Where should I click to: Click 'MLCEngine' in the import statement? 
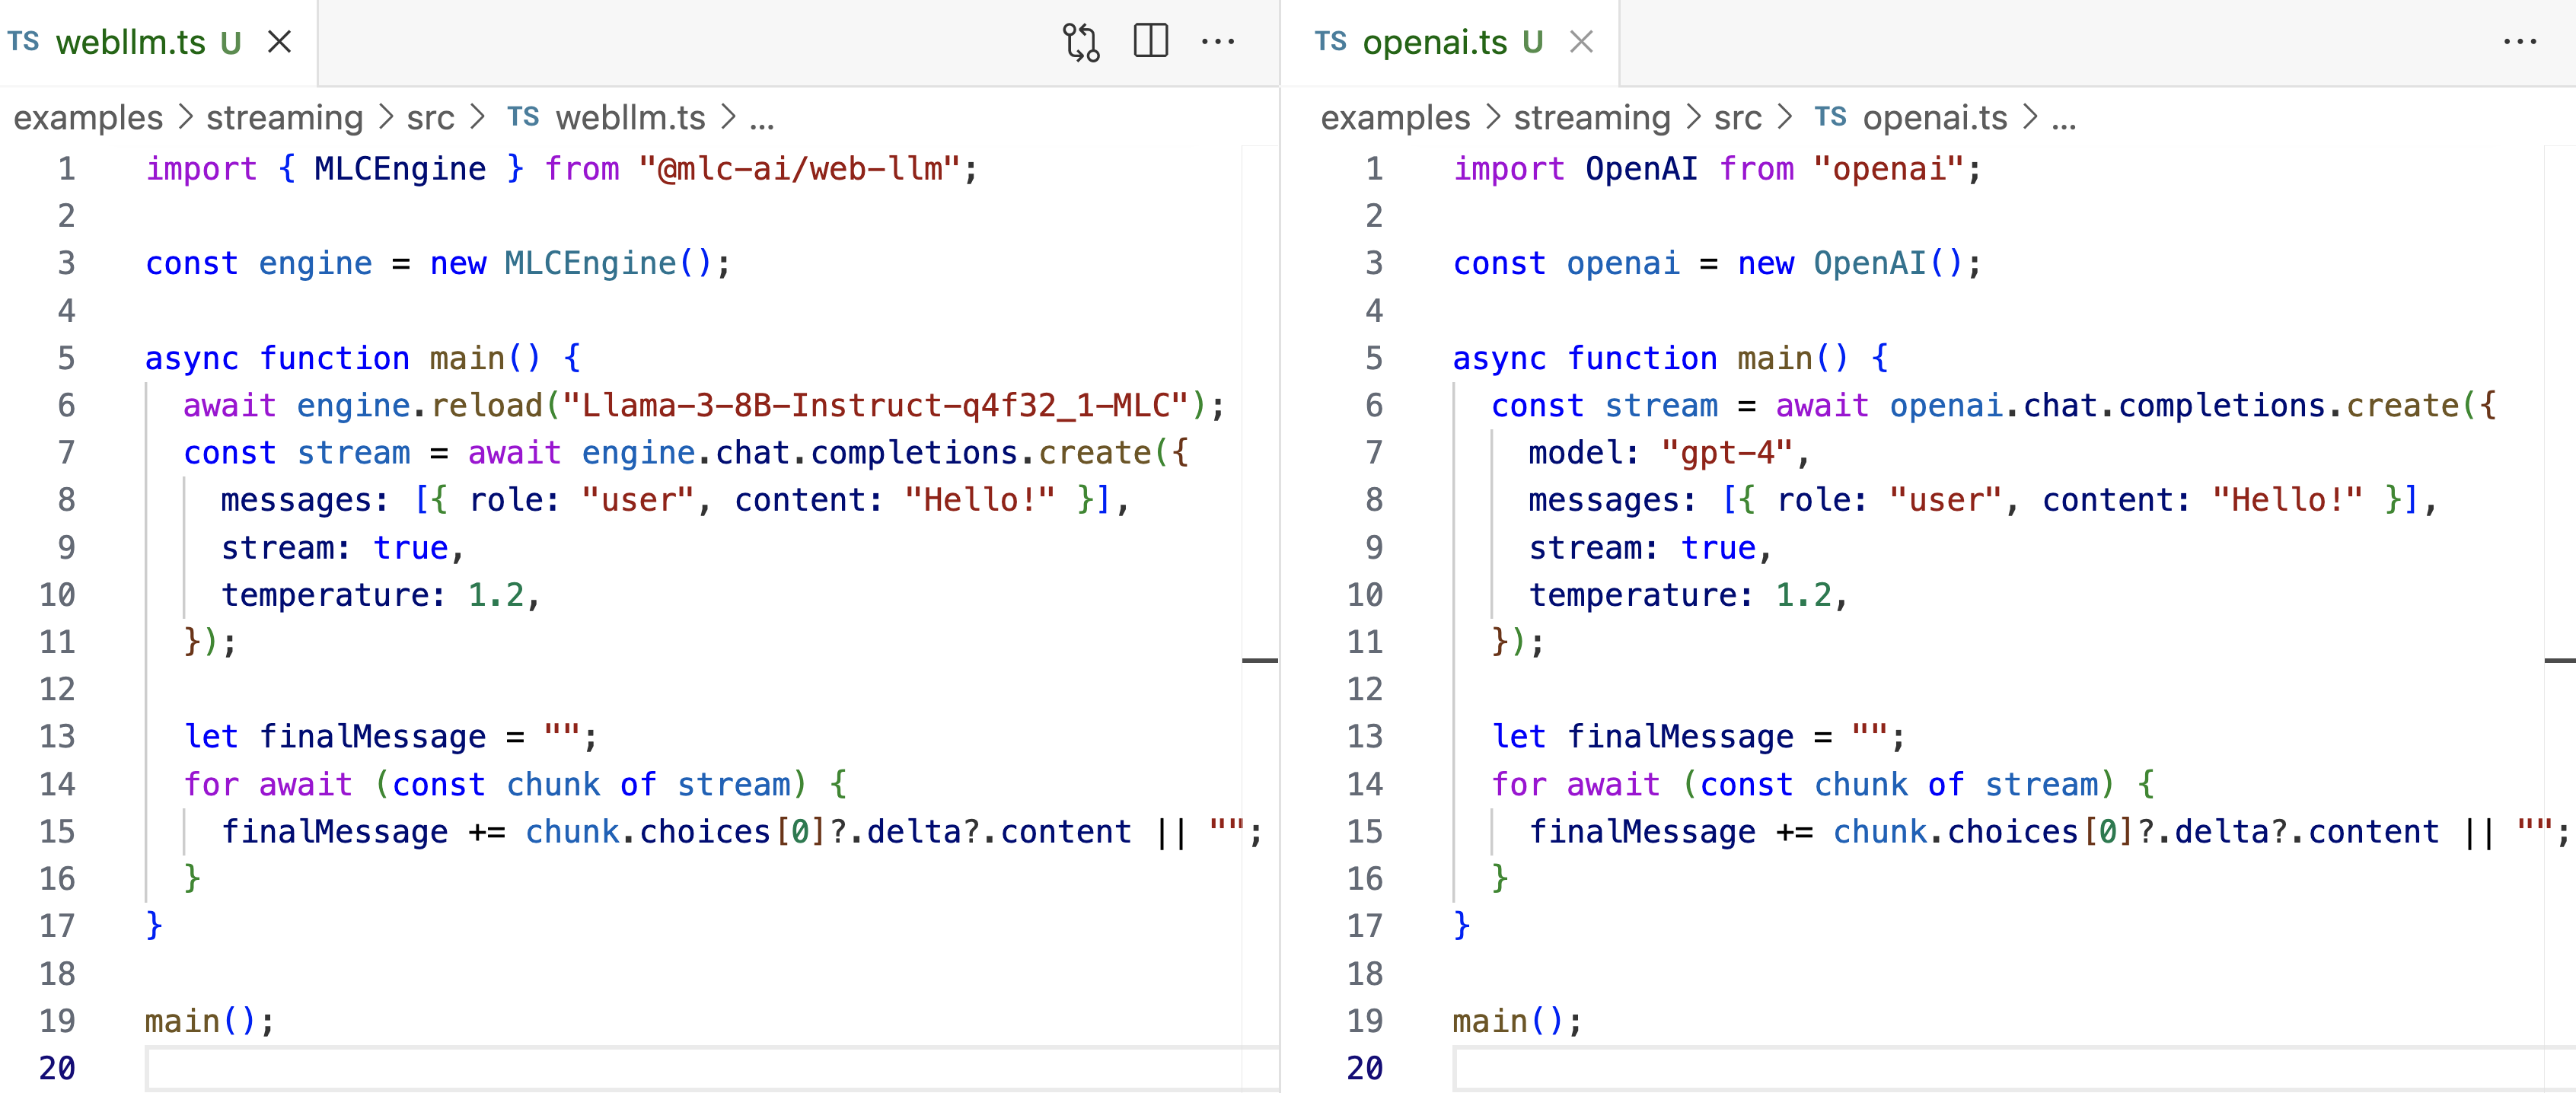400,169
